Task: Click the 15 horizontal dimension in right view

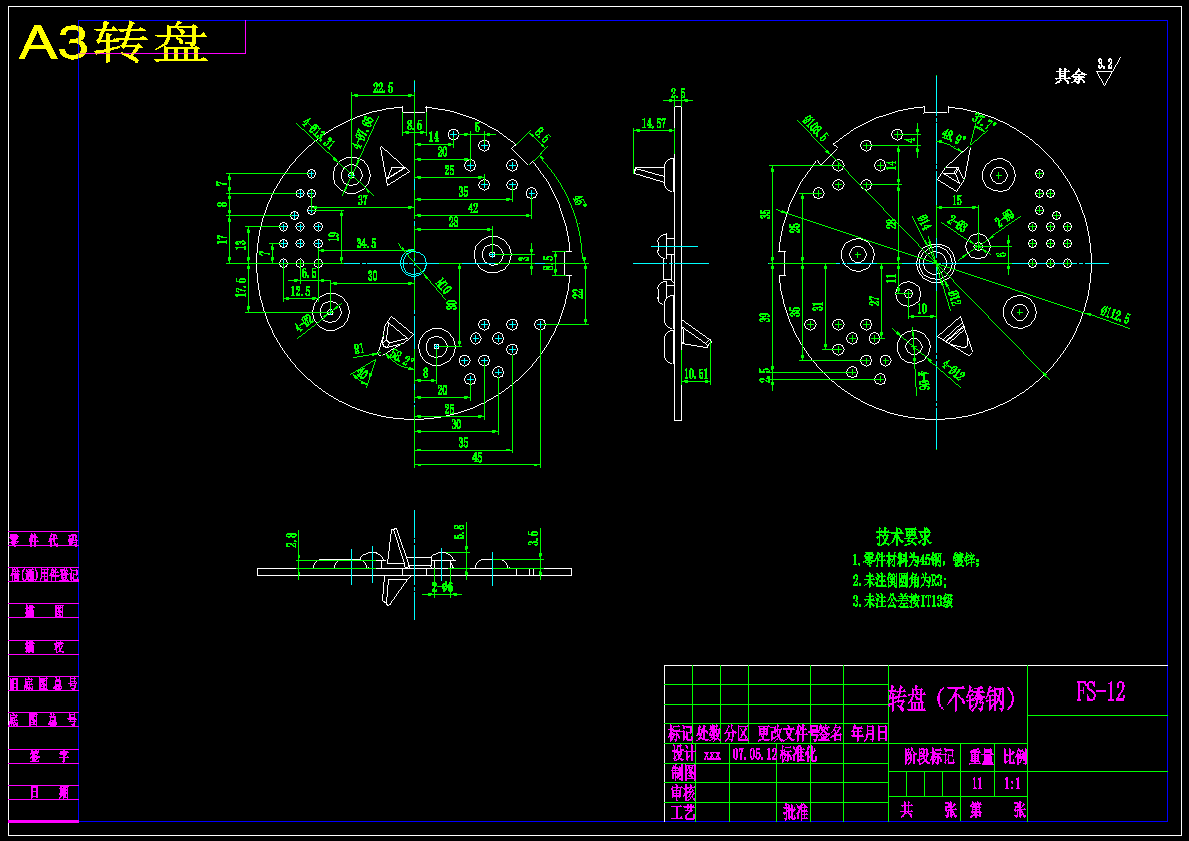Action: pos(956,199)
